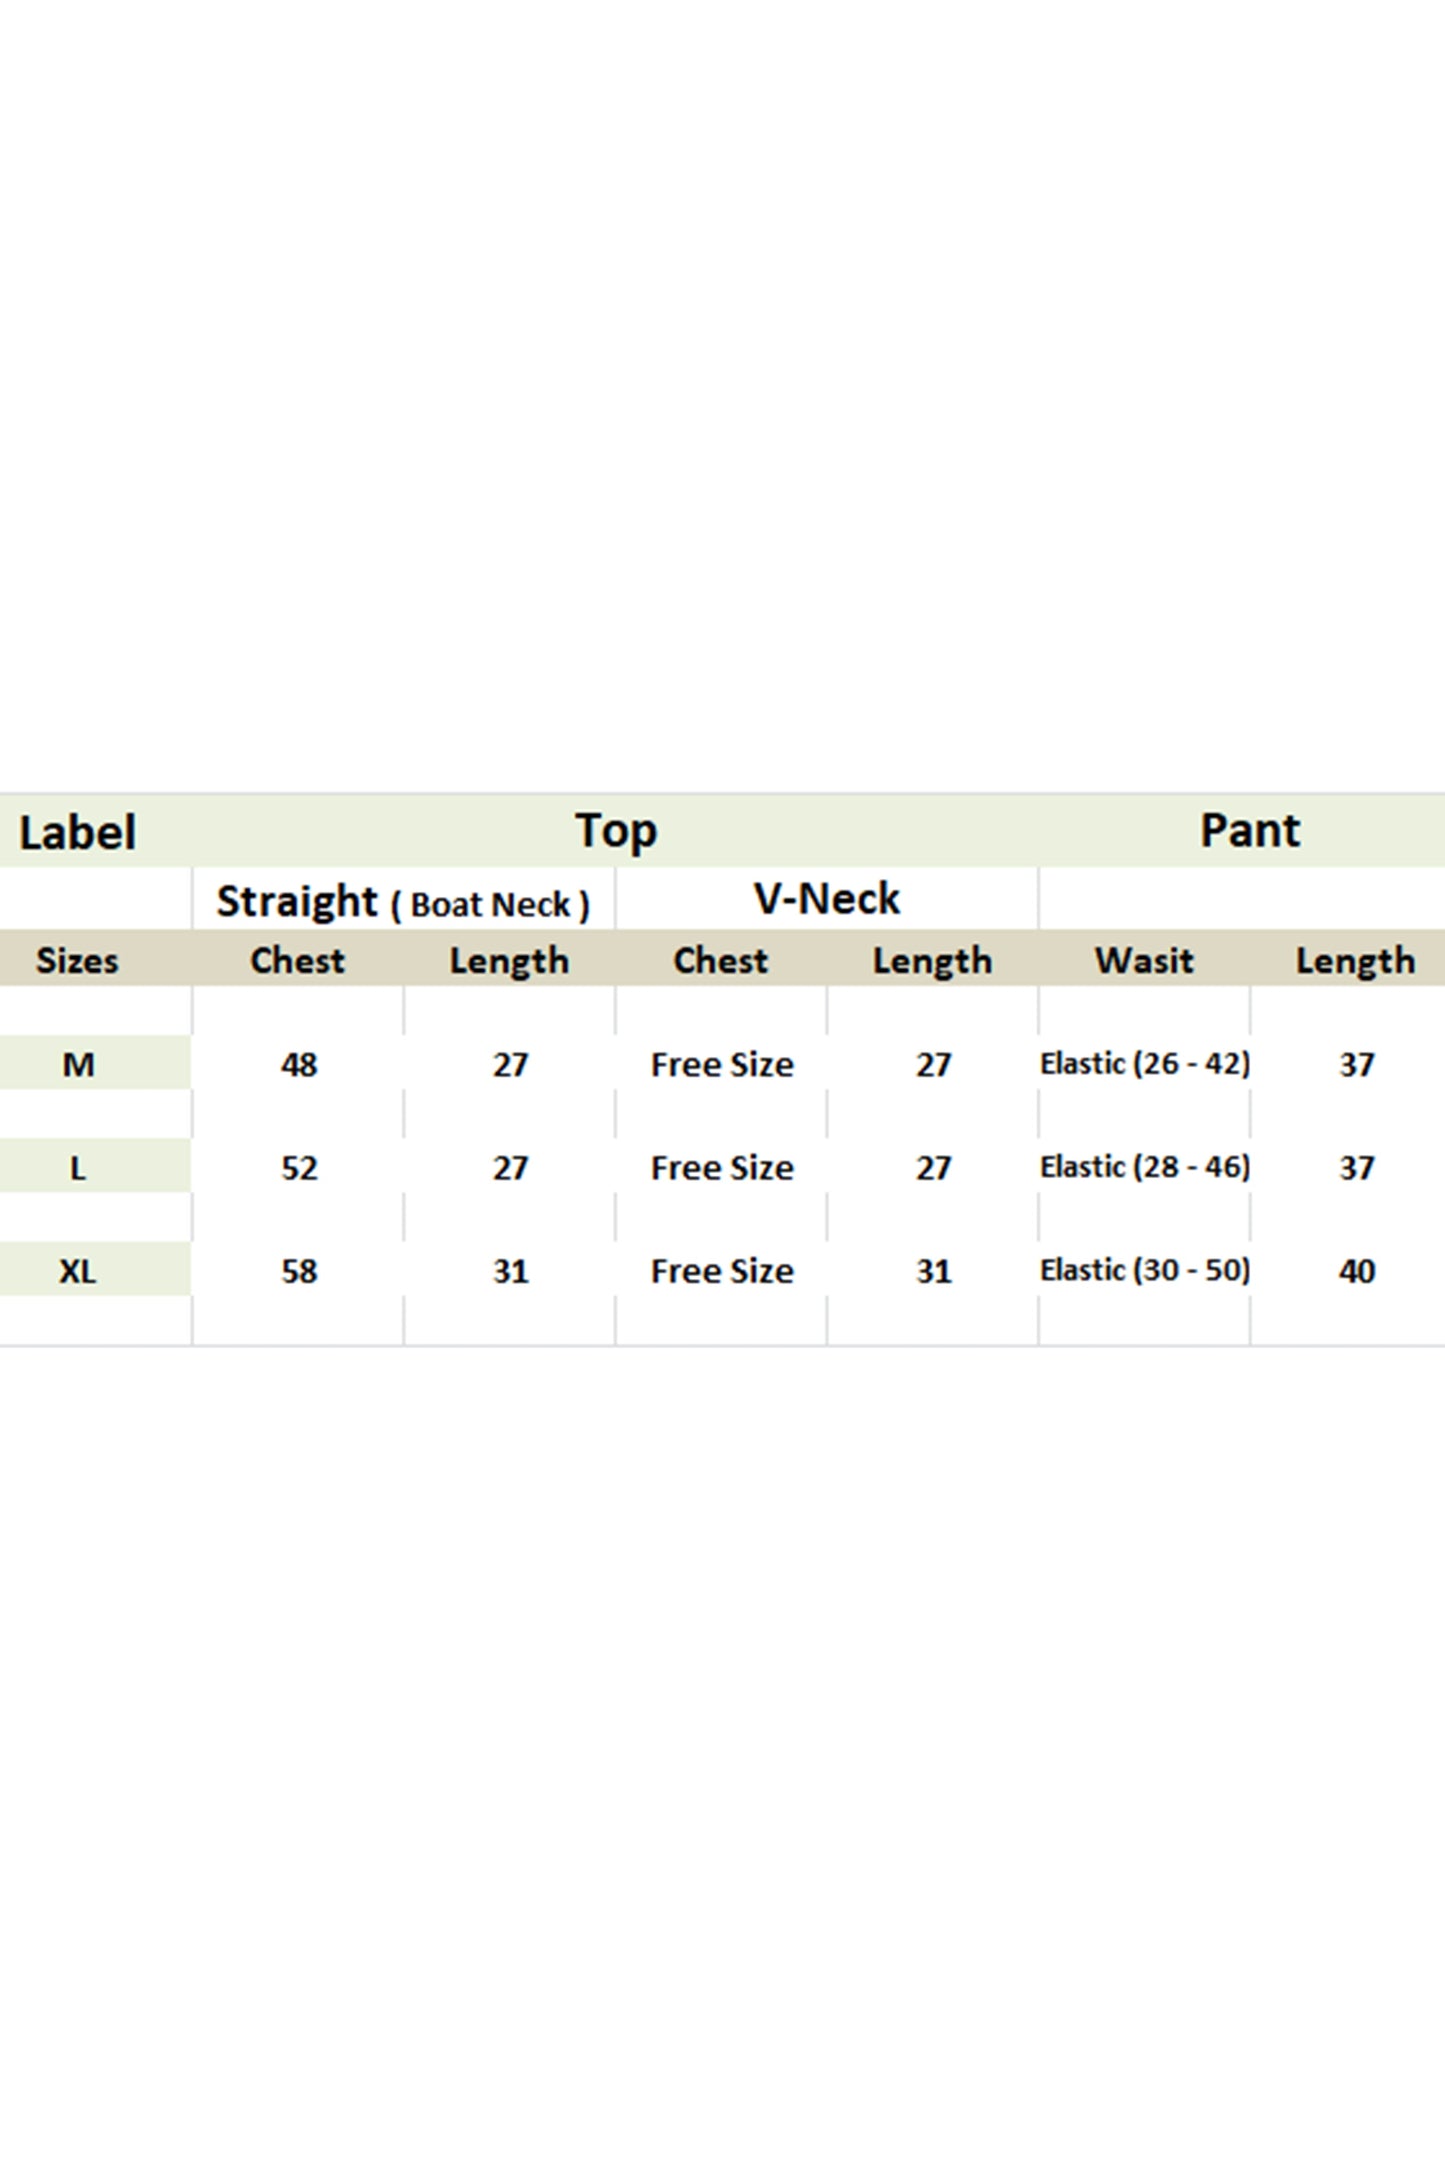The width and height of the screenshot is (1445, 2168).
Task: Click the Straight (Boat Neck) subheading
Action: tap(403, 902)
